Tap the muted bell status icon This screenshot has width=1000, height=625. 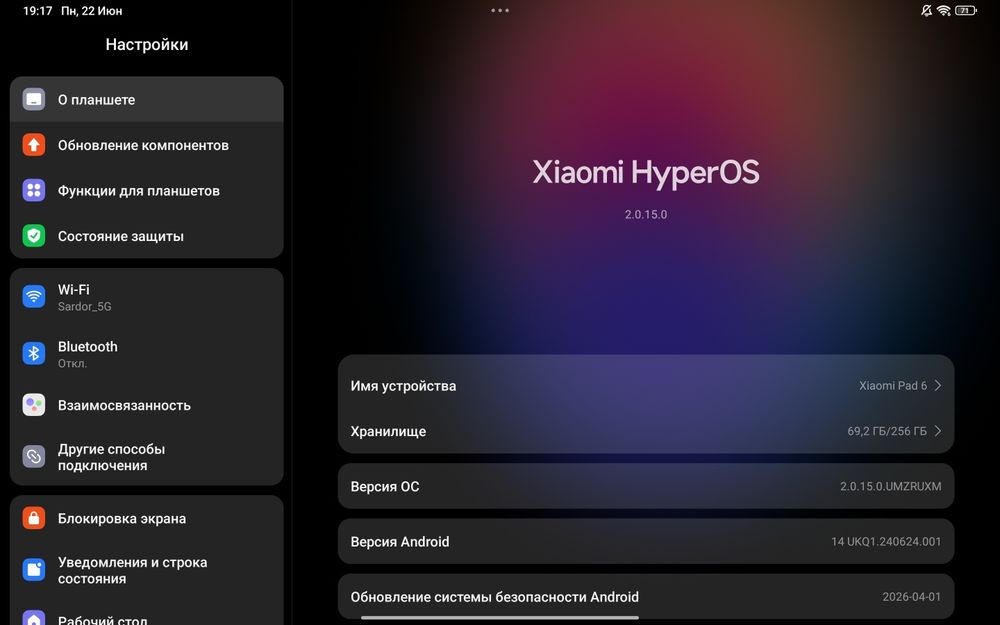point(926,10)
